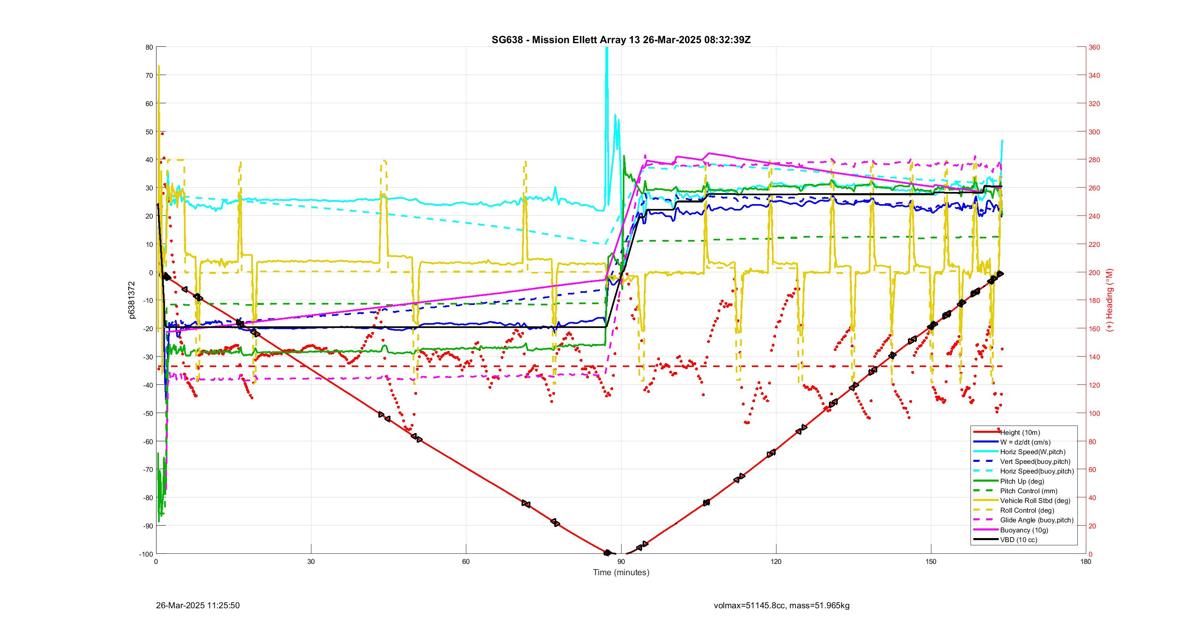
Task: Click the timestamp '26-Mar-2025 11:25:50'
Action: [x=198, y=605]
